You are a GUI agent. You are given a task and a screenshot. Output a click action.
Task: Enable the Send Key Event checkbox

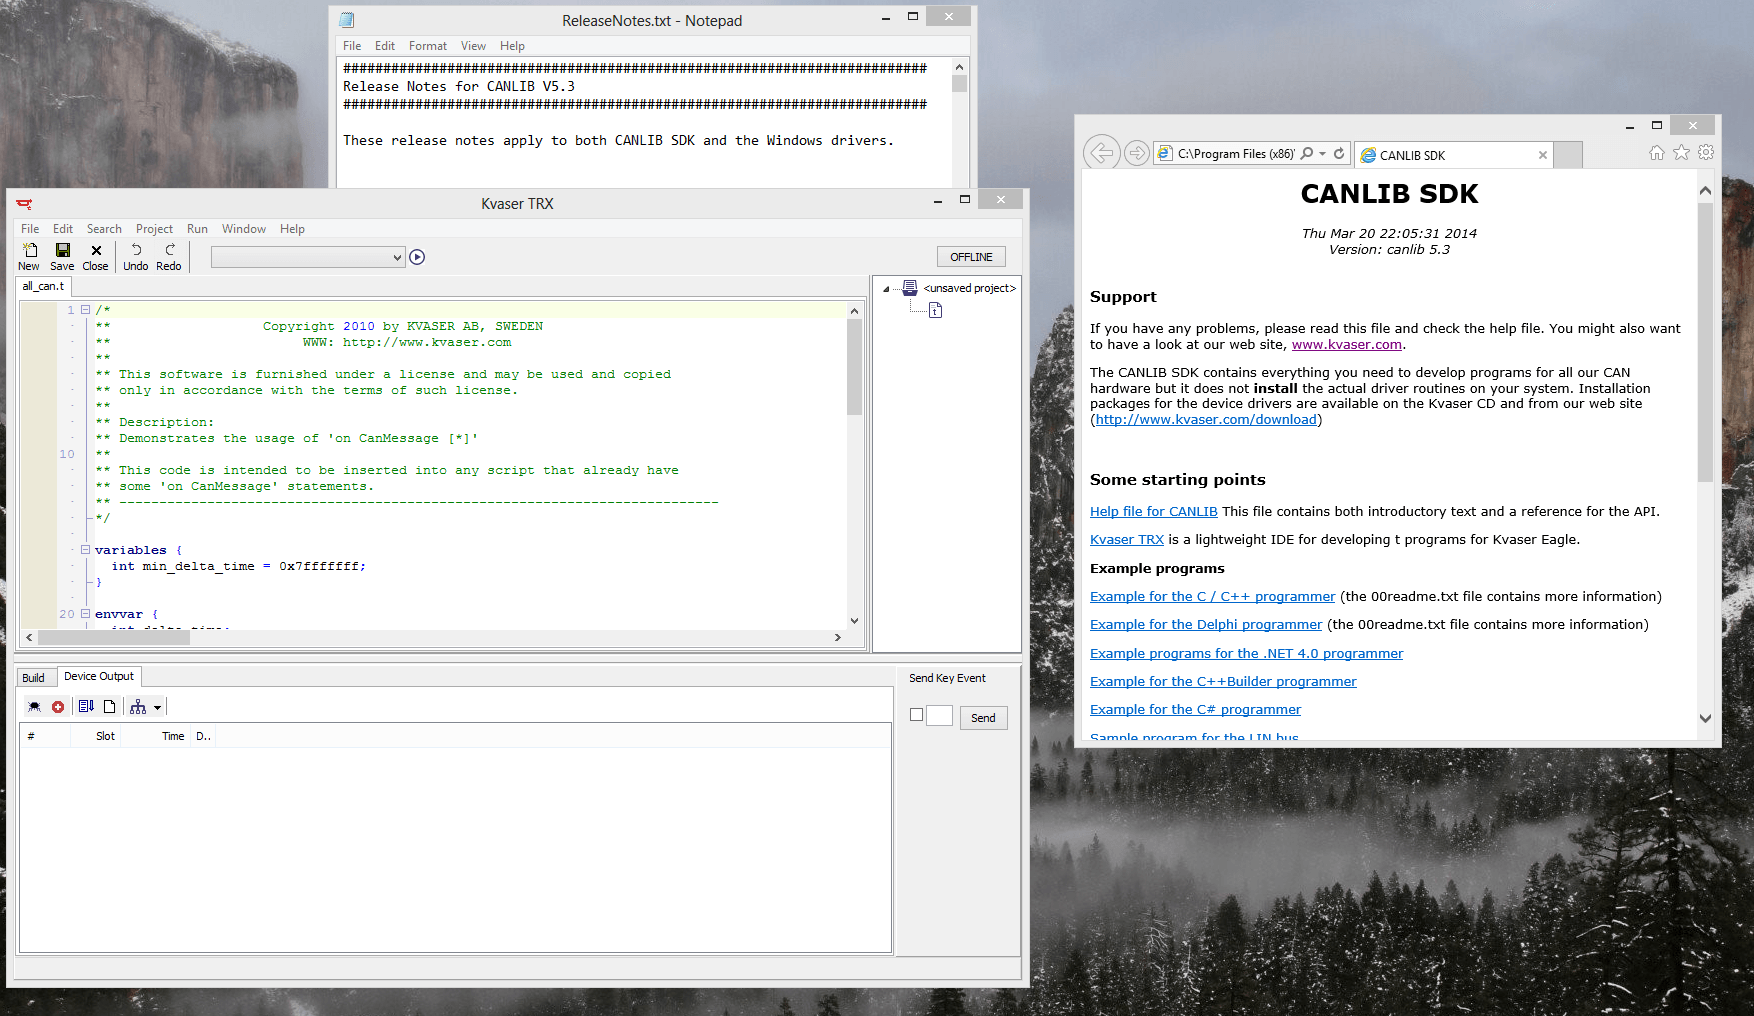pos(916,715)
